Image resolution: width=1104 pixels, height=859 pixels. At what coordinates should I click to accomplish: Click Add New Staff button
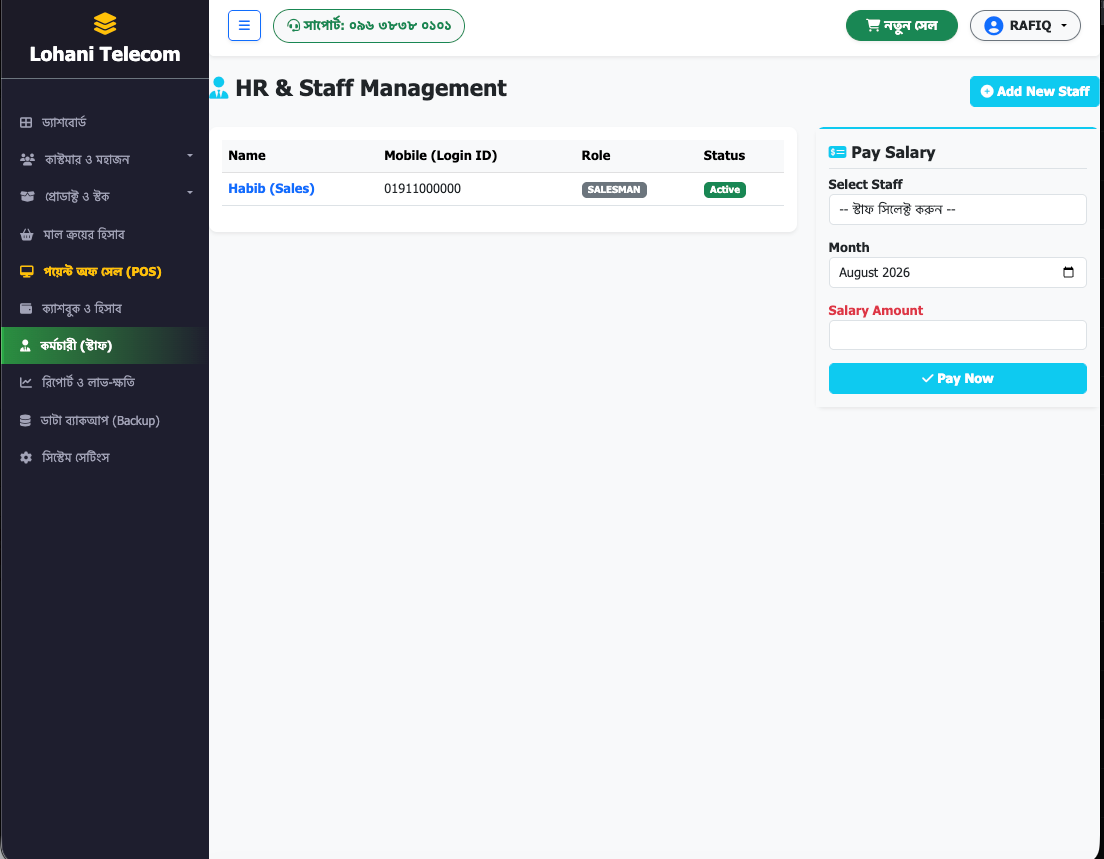click(1034, 92)
